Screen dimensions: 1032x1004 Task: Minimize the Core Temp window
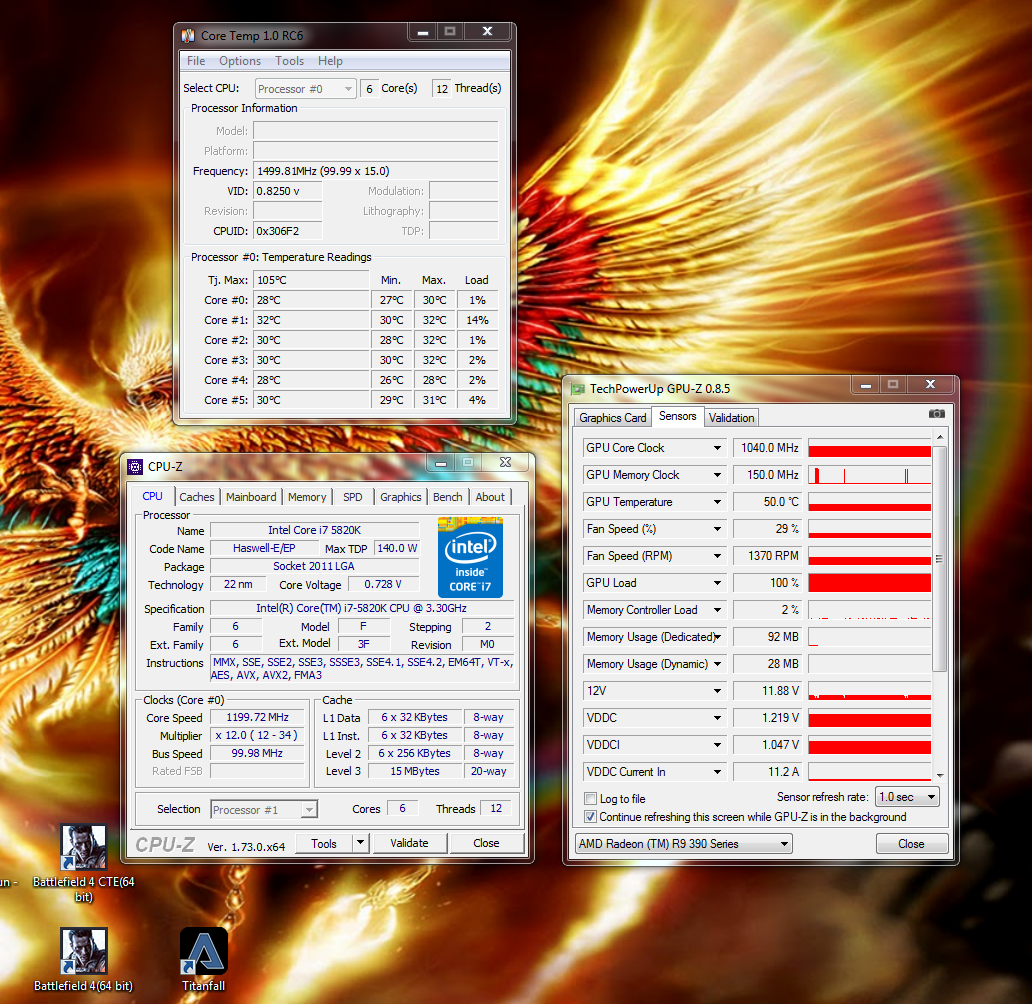tap(423, 32)
